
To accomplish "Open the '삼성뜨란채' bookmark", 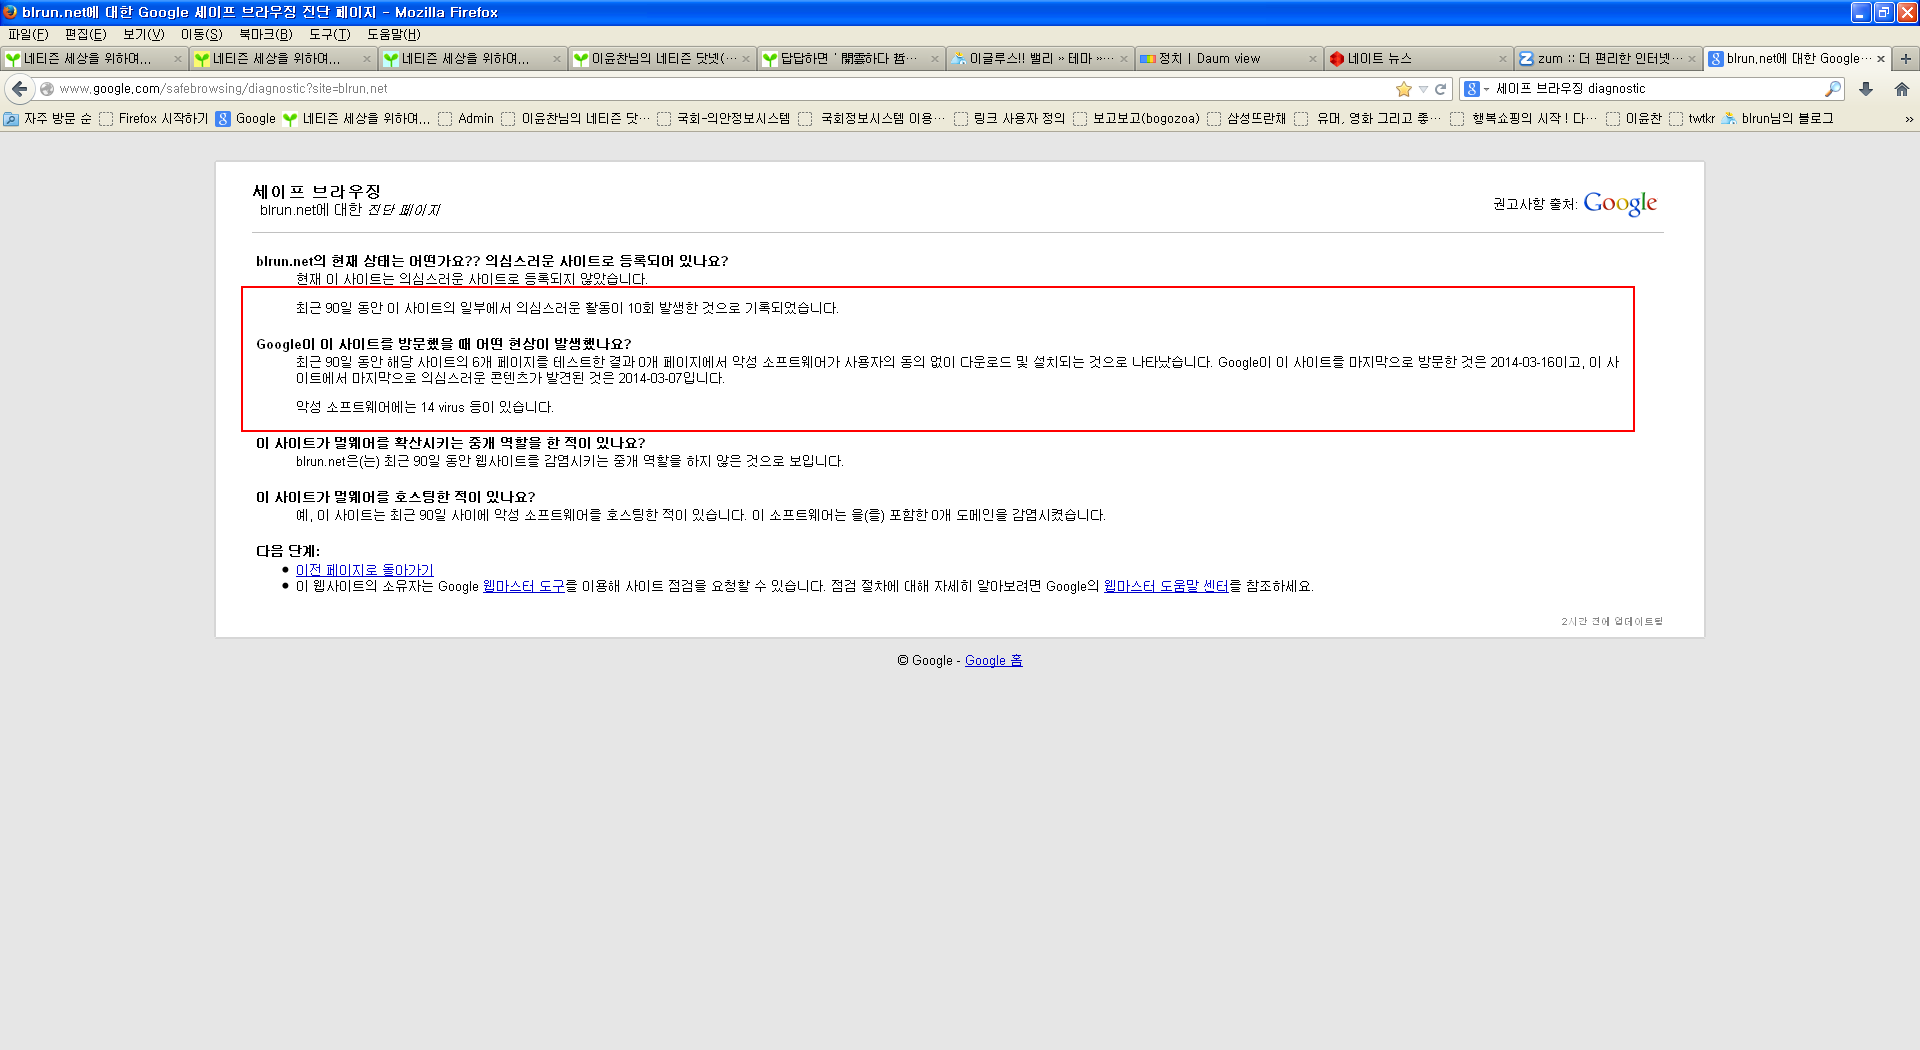I will pos(1247,119).
